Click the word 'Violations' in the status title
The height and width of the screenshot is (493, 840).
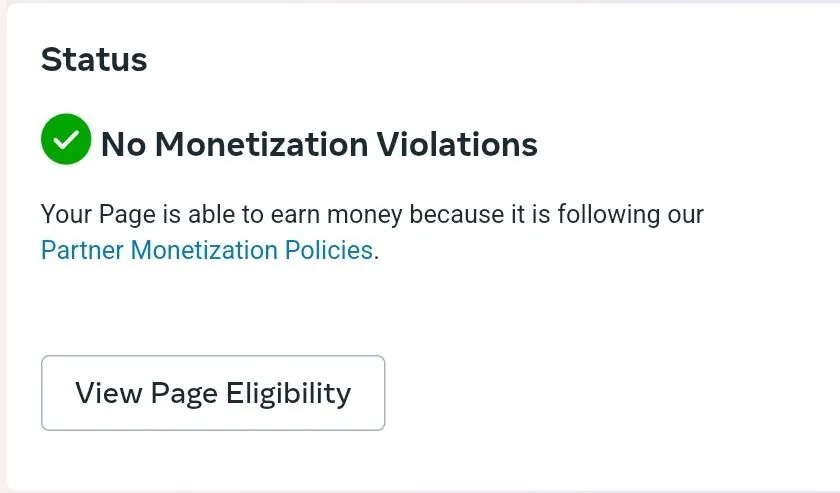456,144
